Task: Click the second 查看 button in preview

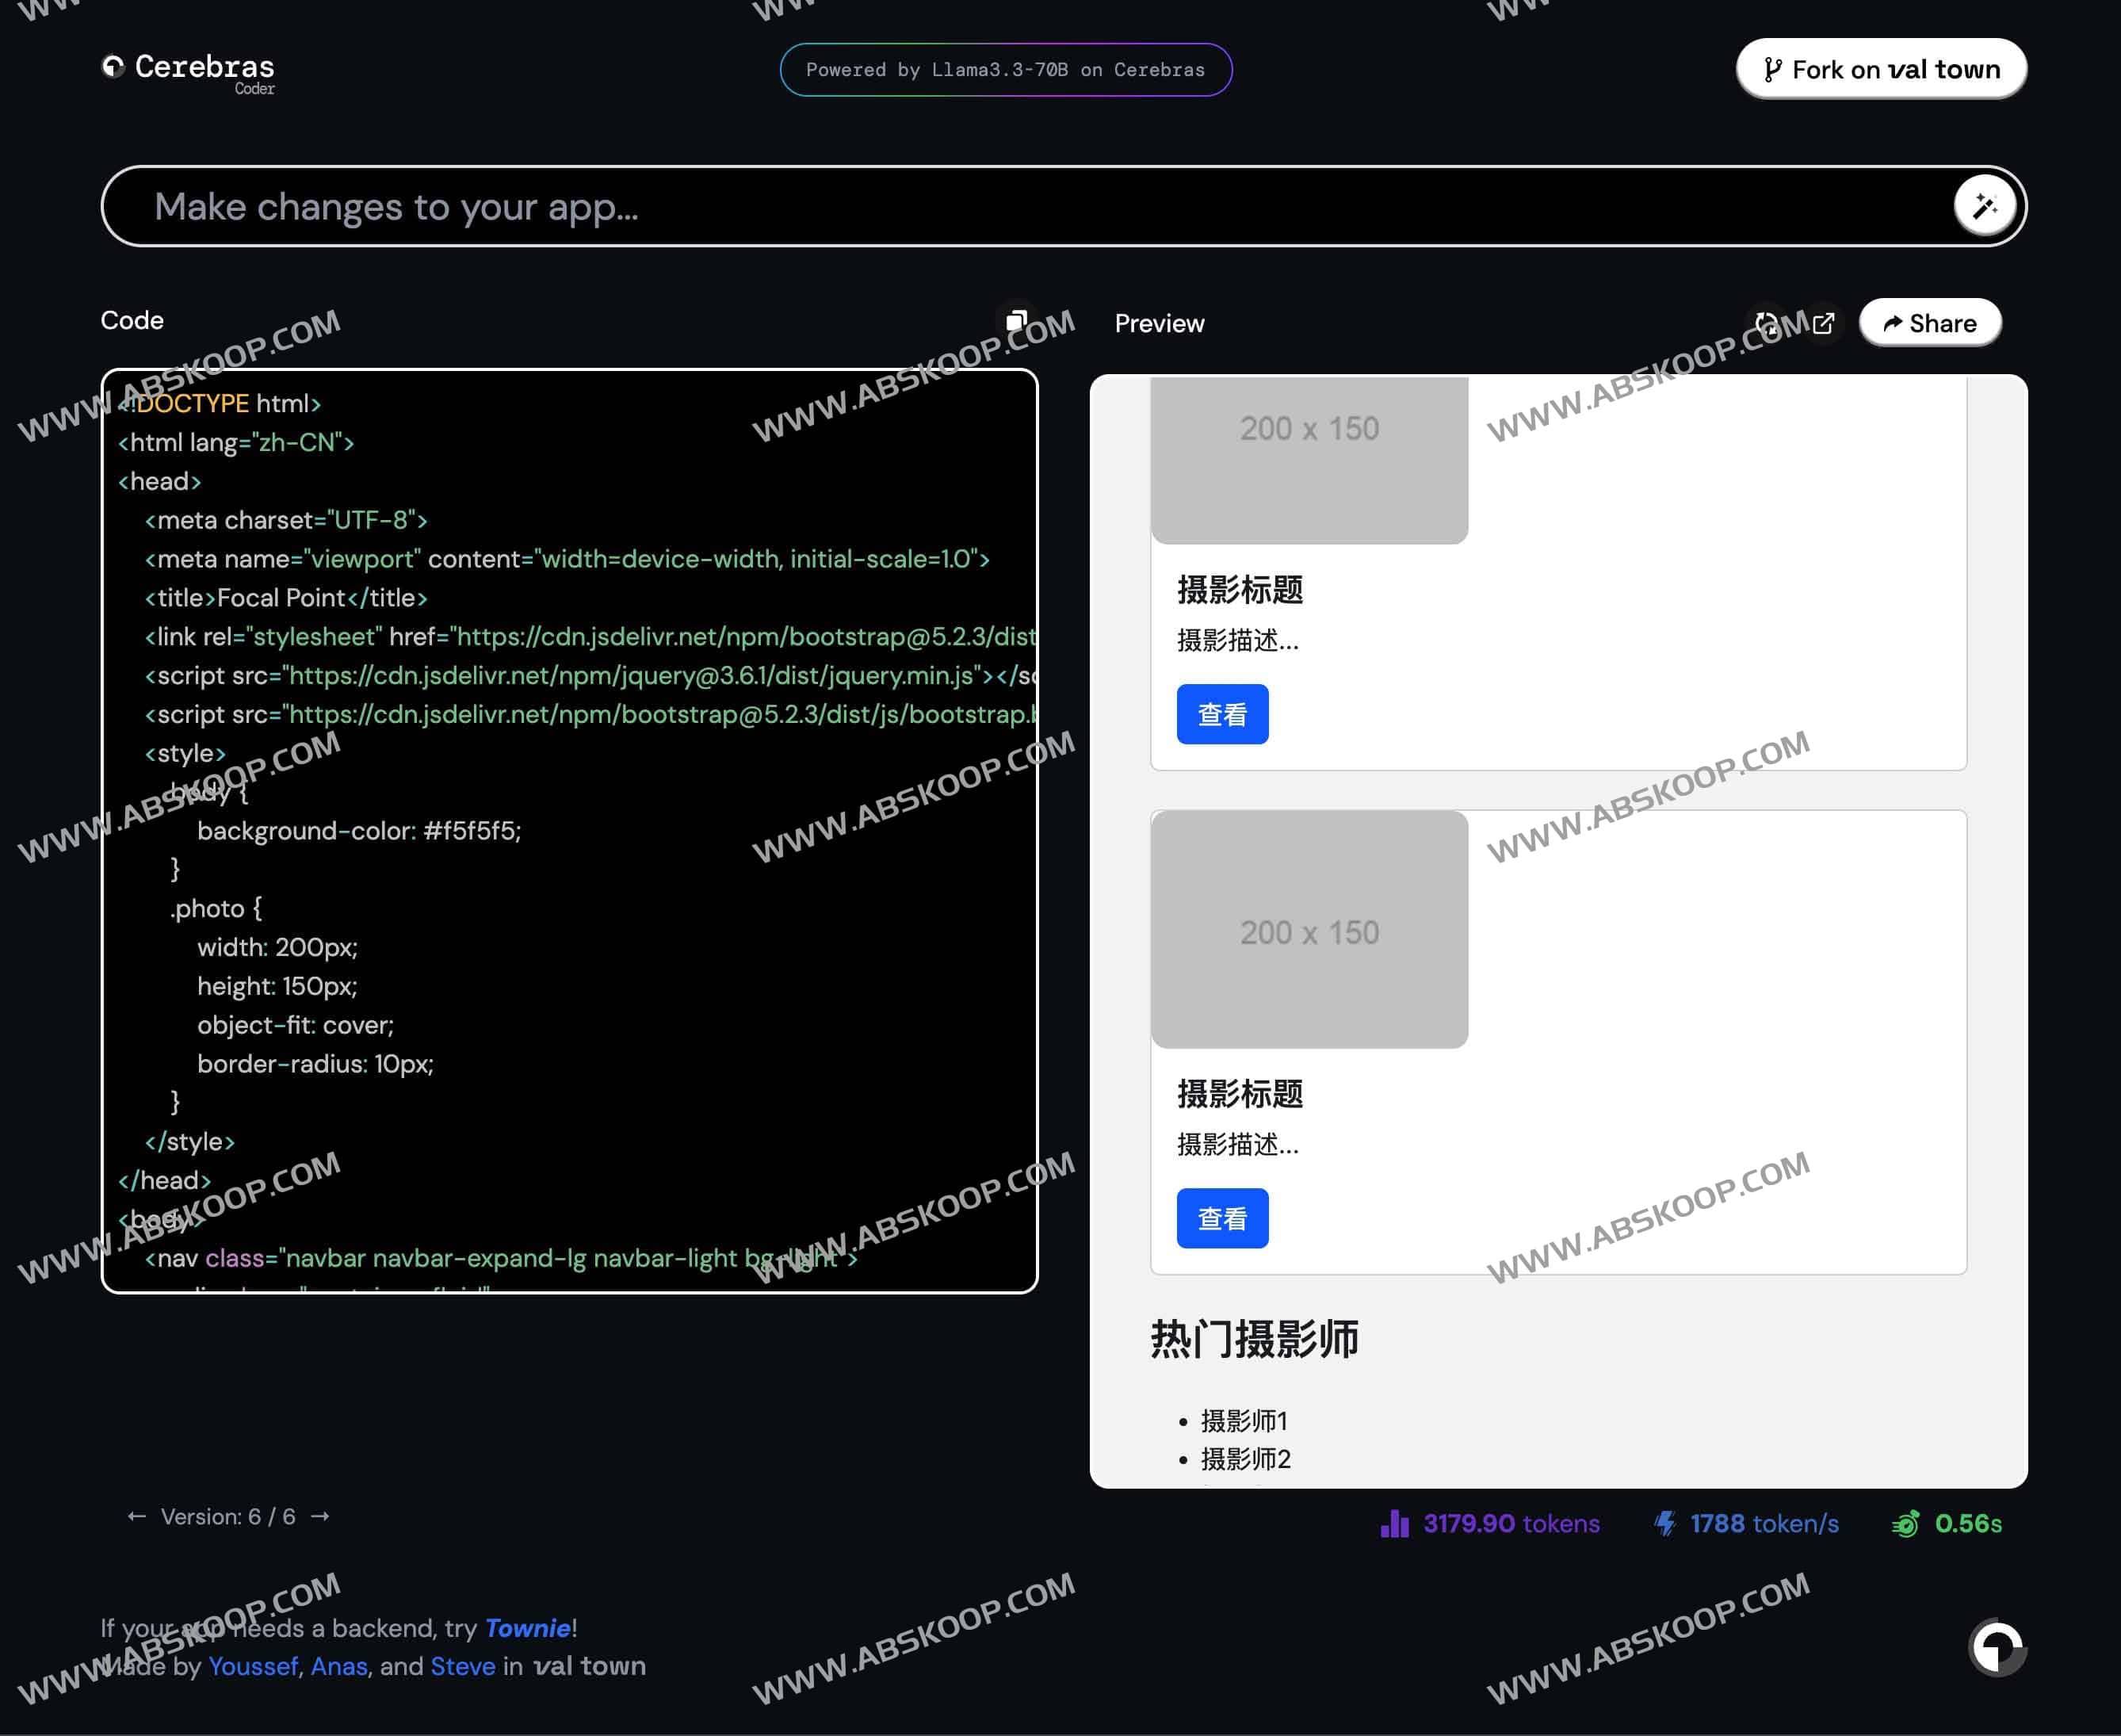Action: (1222, 1218)
